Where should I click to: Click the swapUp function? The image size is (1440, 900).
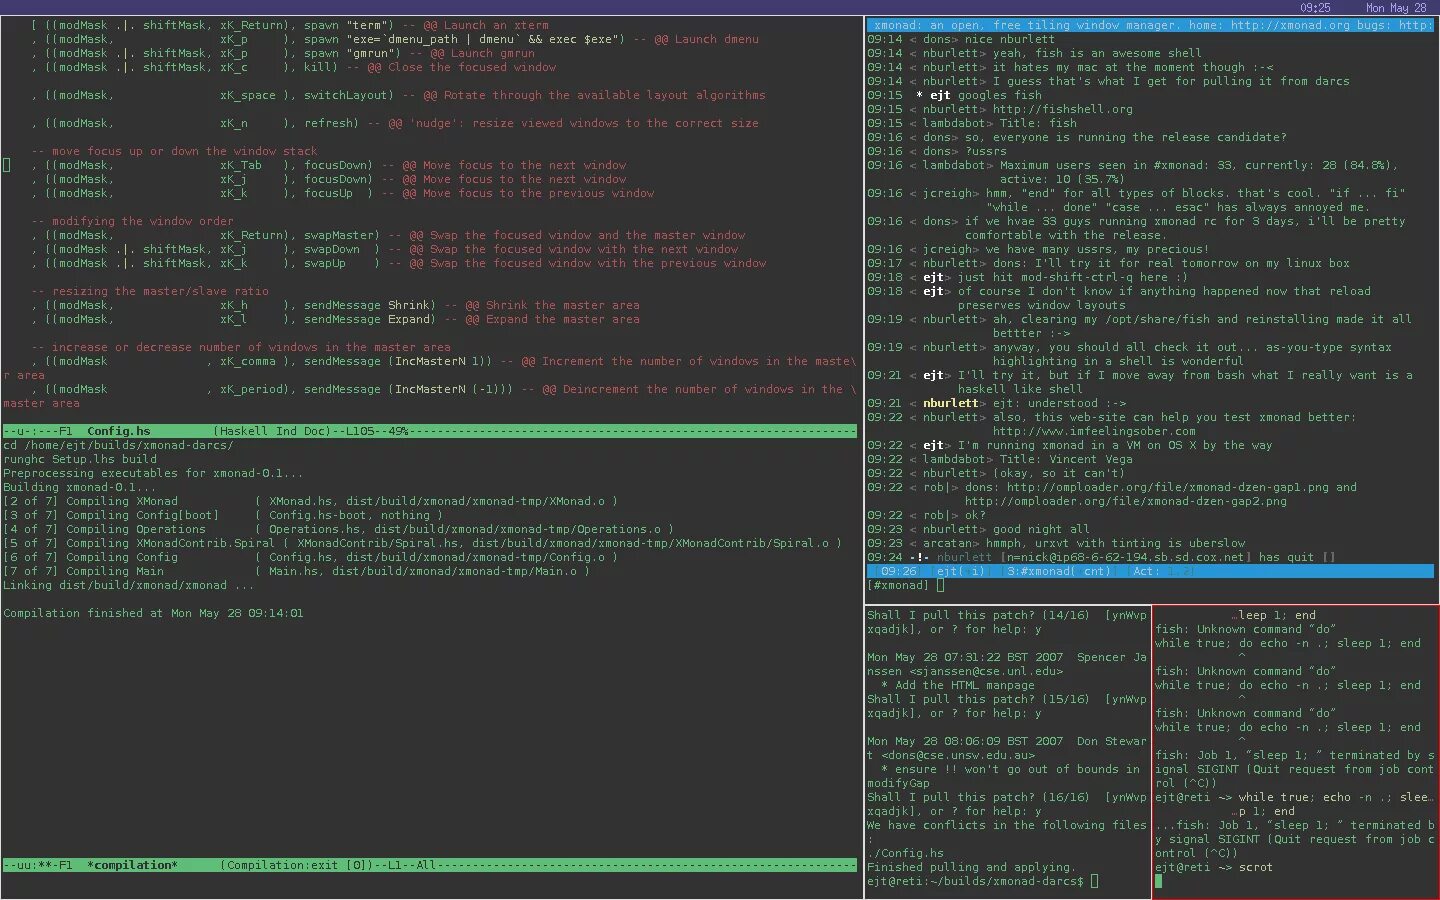(325, 263)
